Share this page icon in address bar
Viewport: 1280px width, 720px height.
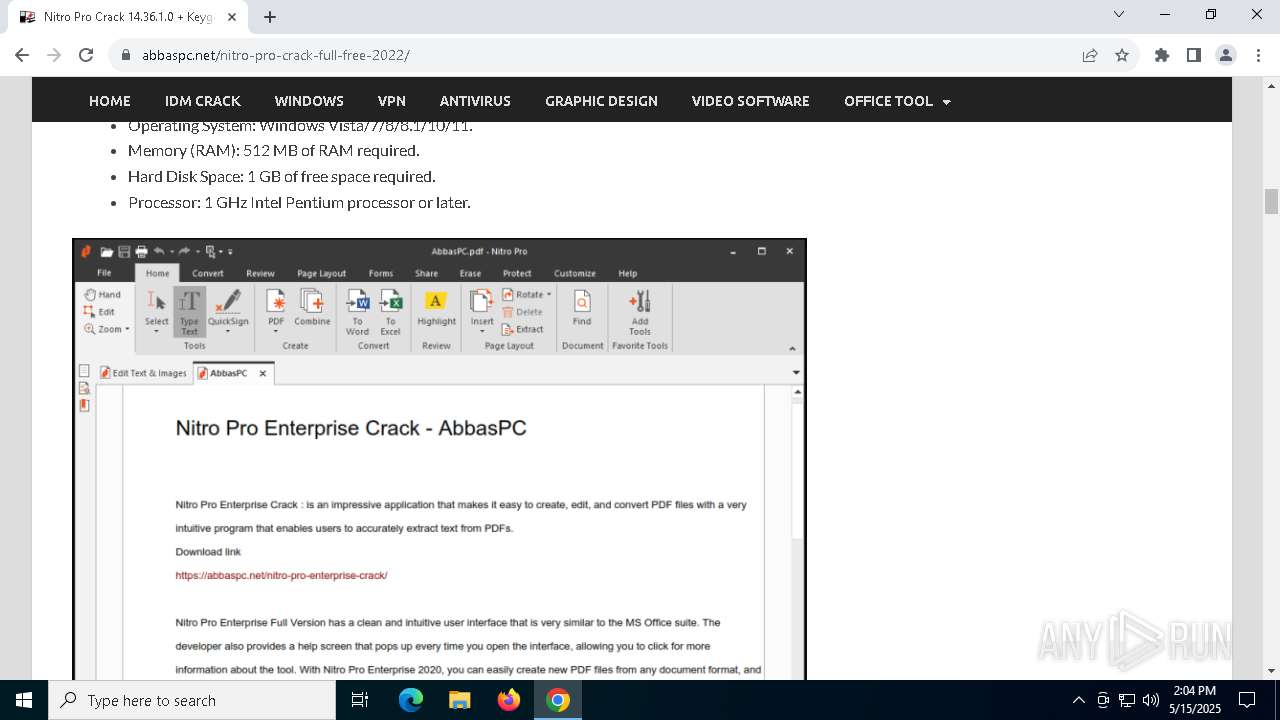pyautogui.click(x=1090, y=55)
